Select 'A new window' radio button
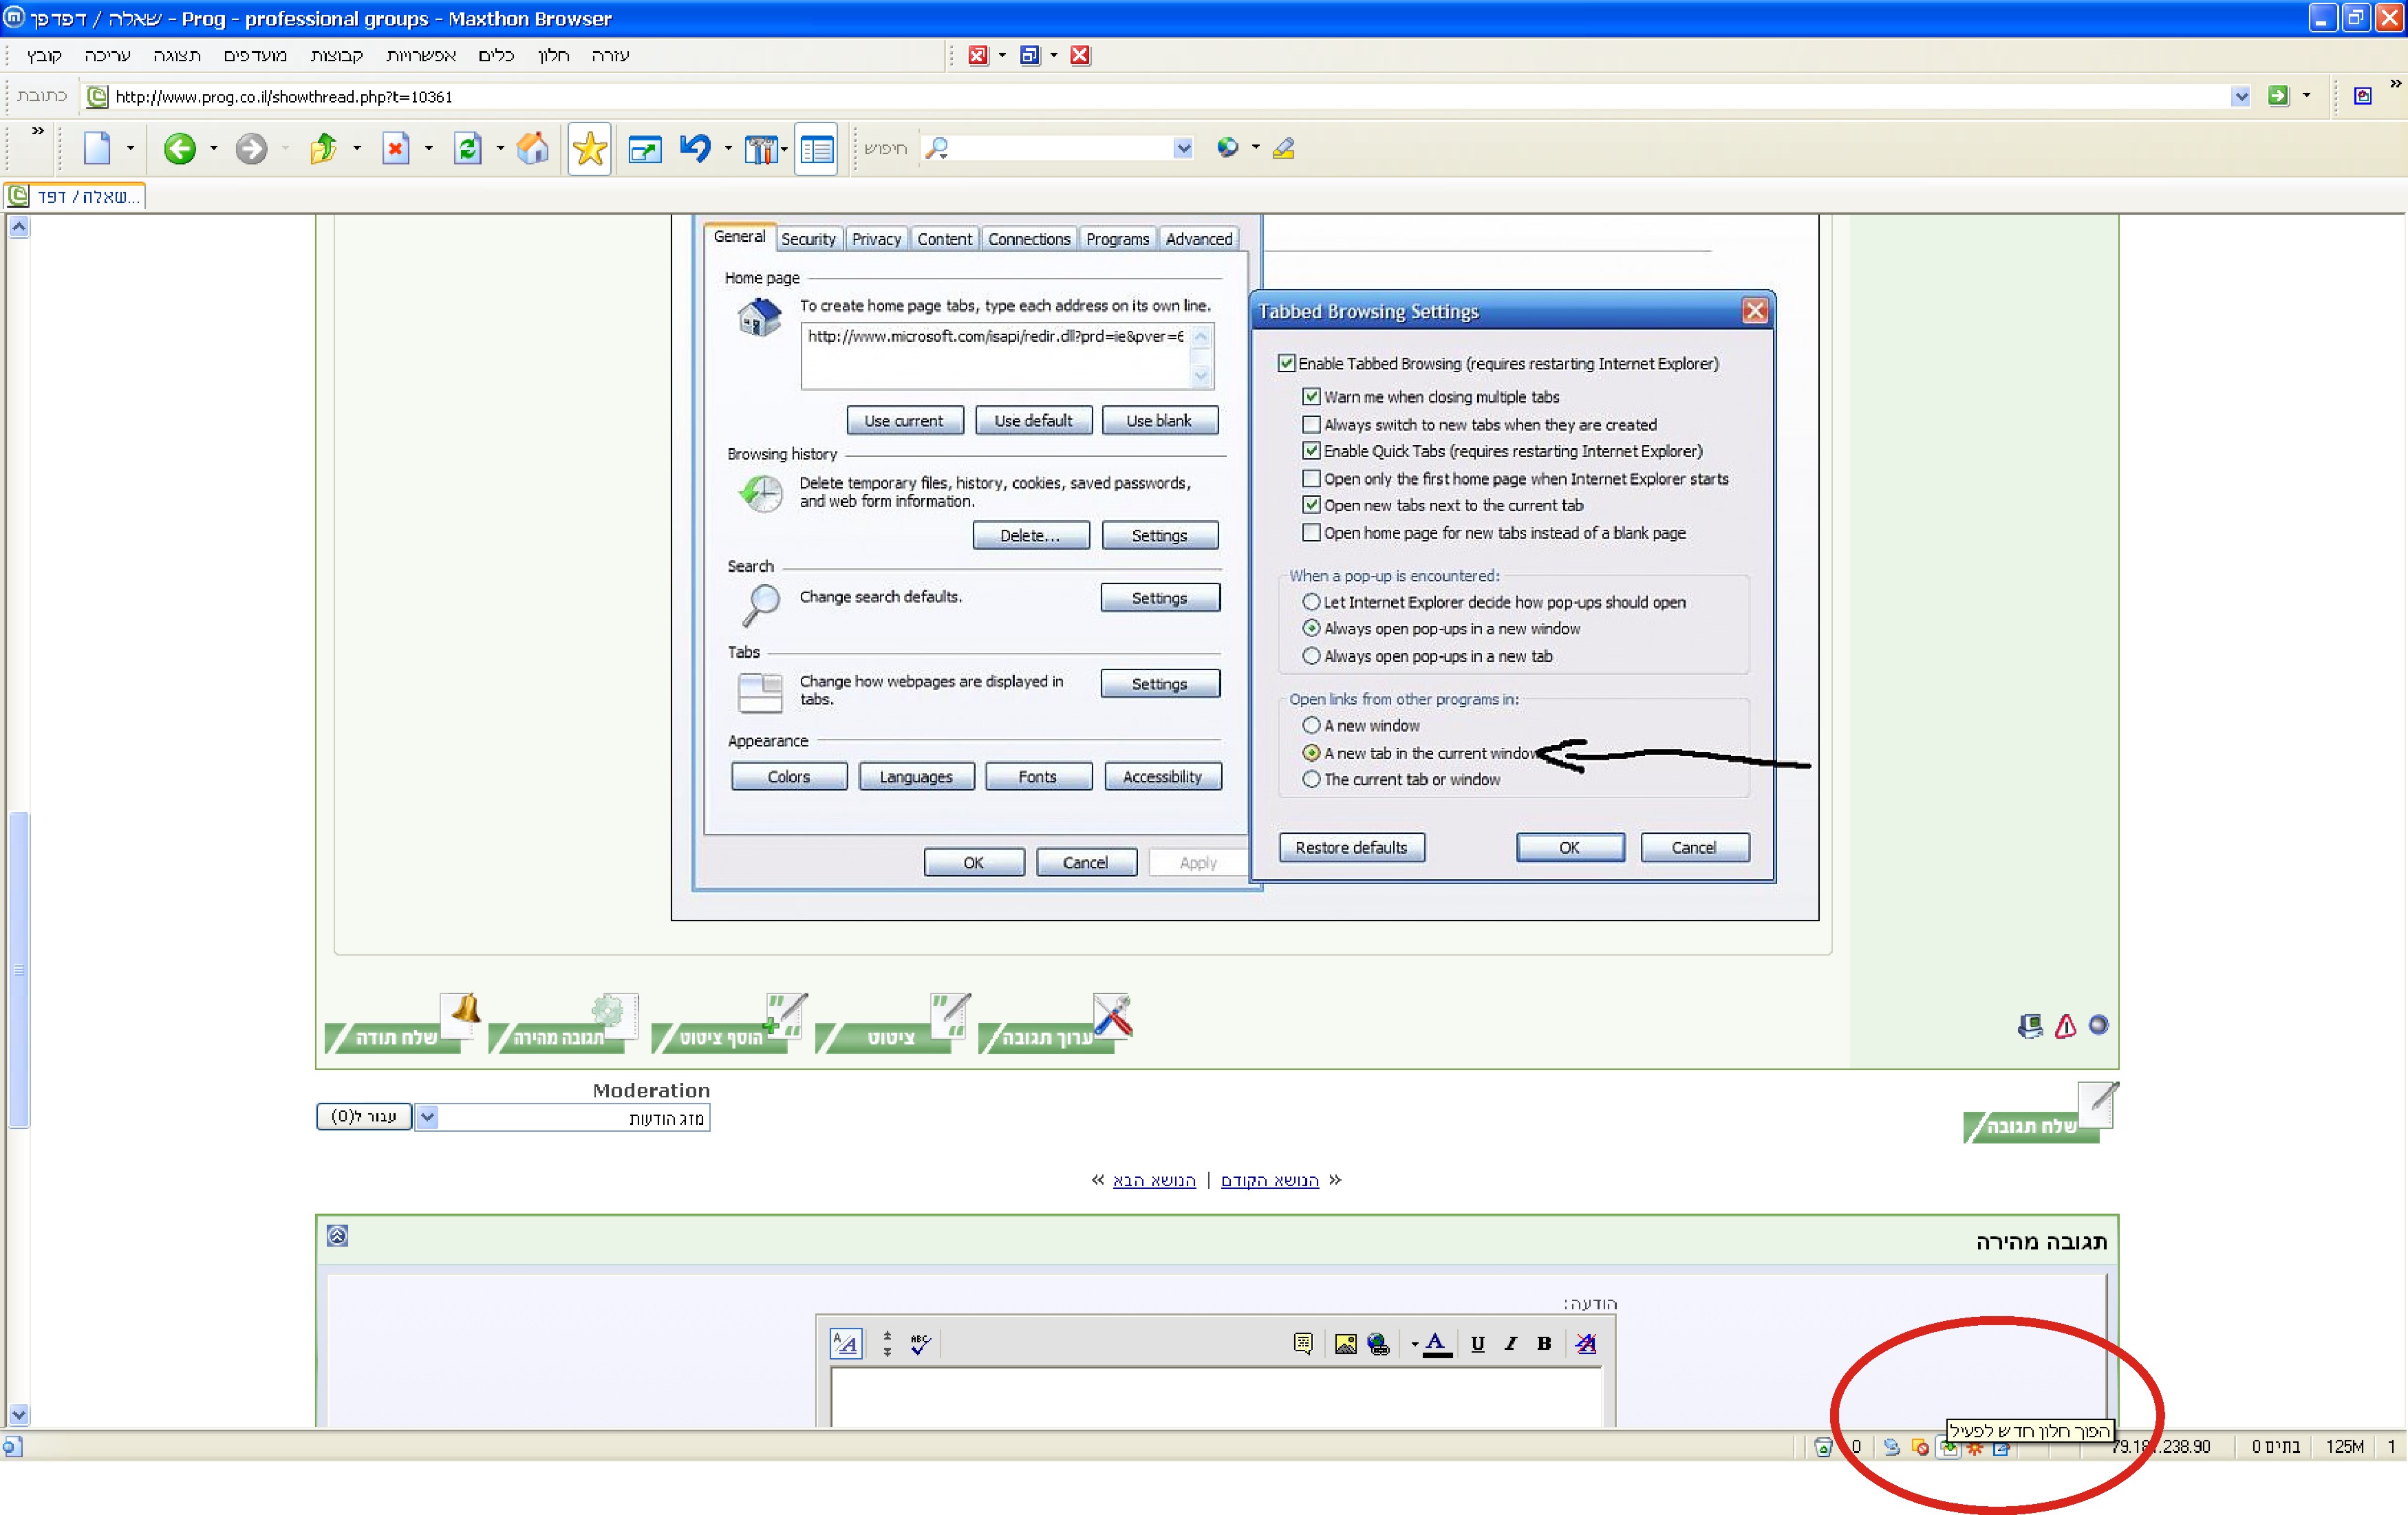The image size is (2408, 1515). [1311, 725]
